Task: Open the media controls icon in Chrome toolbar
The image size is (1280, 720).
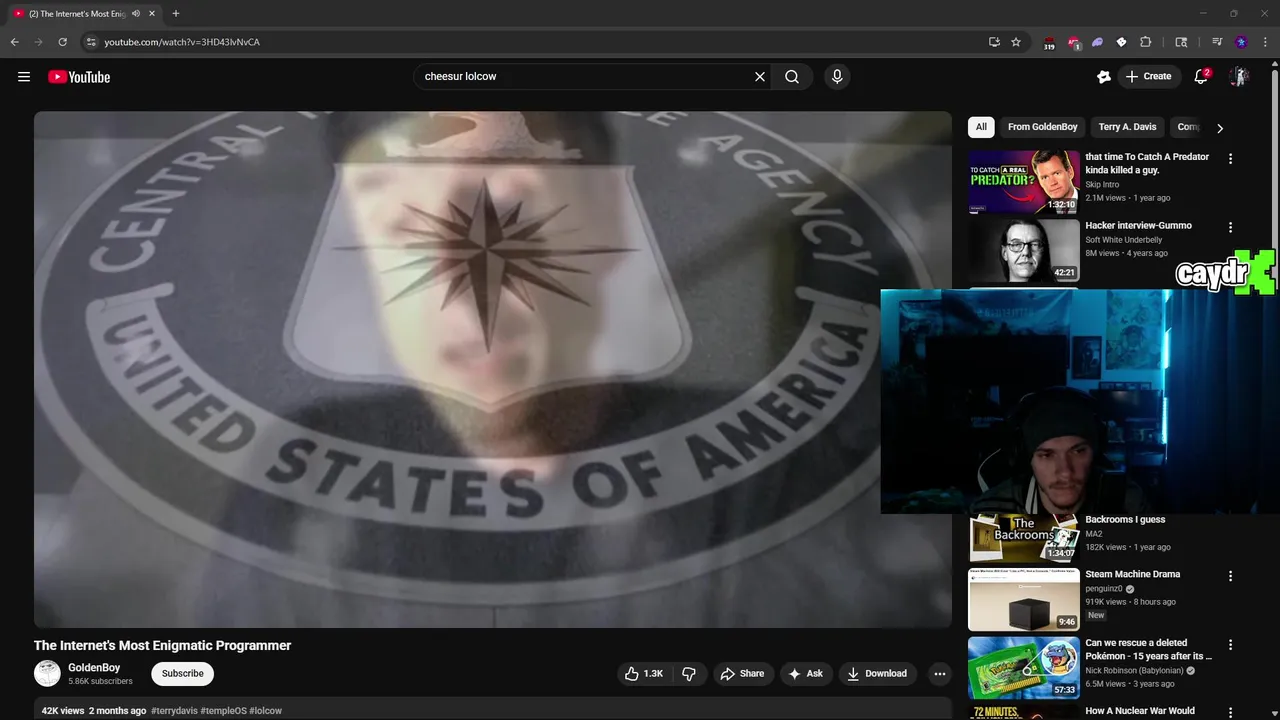Action: pos(1217,42)
